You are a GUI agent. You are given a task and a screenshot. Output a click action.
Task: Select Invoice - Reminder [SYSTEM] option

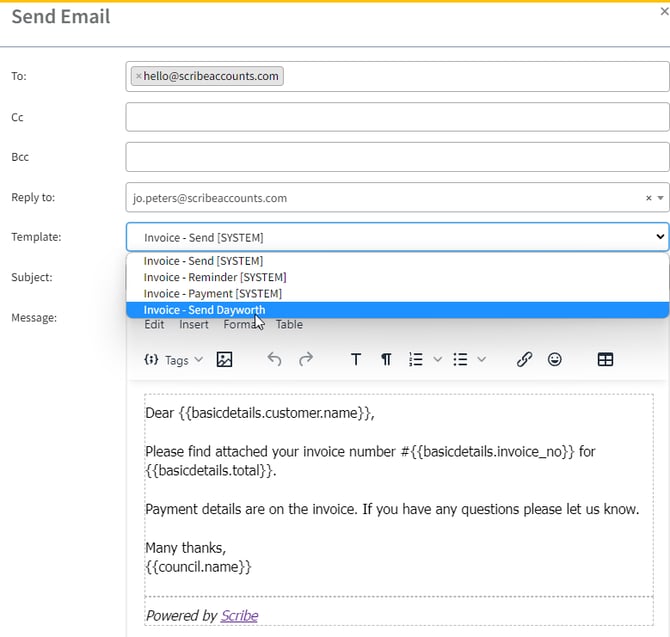[214, 277]
